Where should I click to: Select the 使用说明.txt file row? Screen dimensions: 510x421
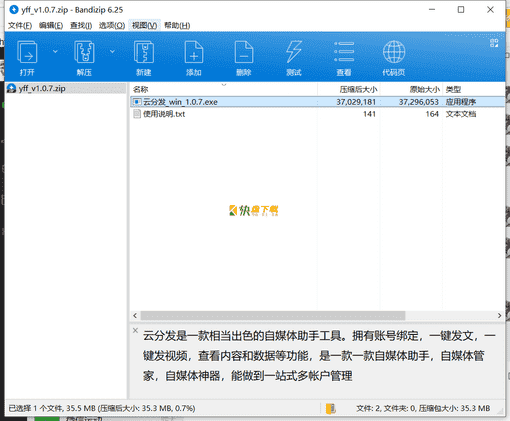(x=317, y=114)
